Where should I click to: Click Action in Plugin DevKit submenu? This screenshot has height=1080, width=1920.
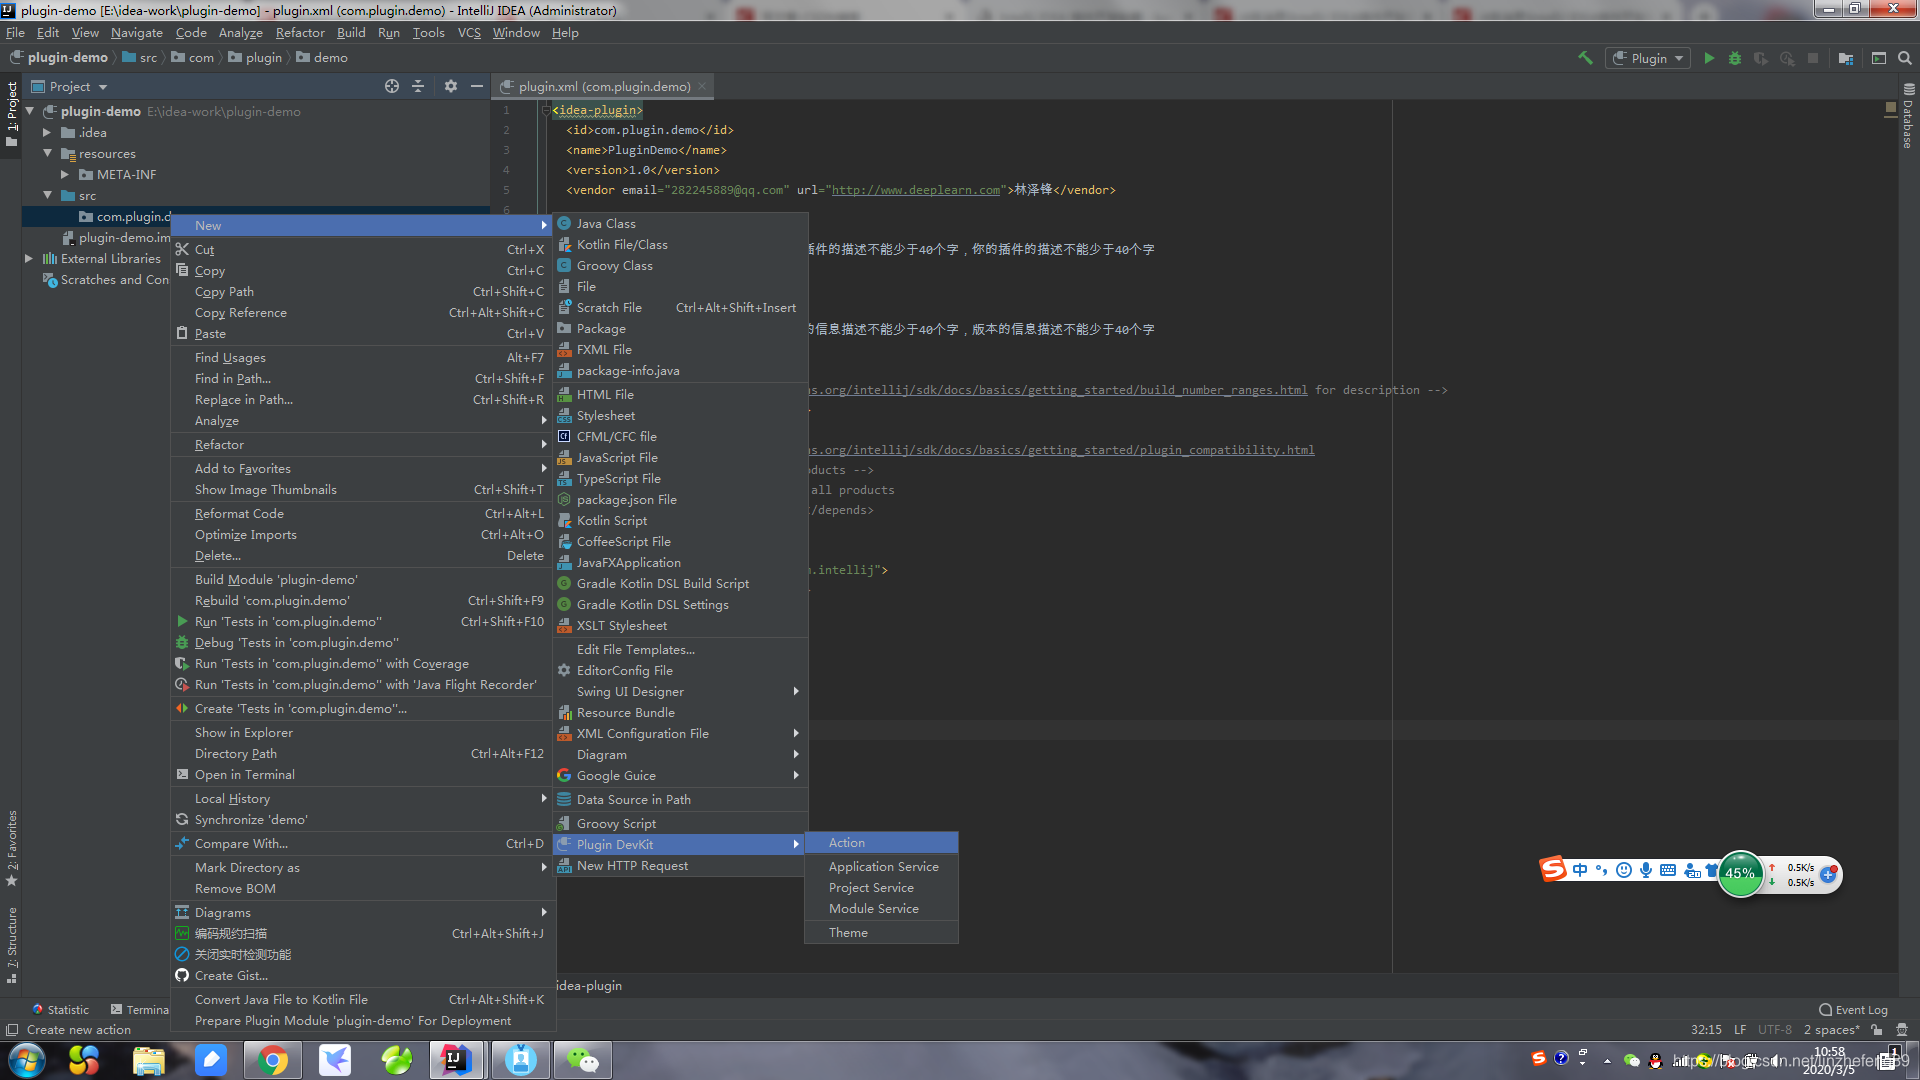coord(881,842)
